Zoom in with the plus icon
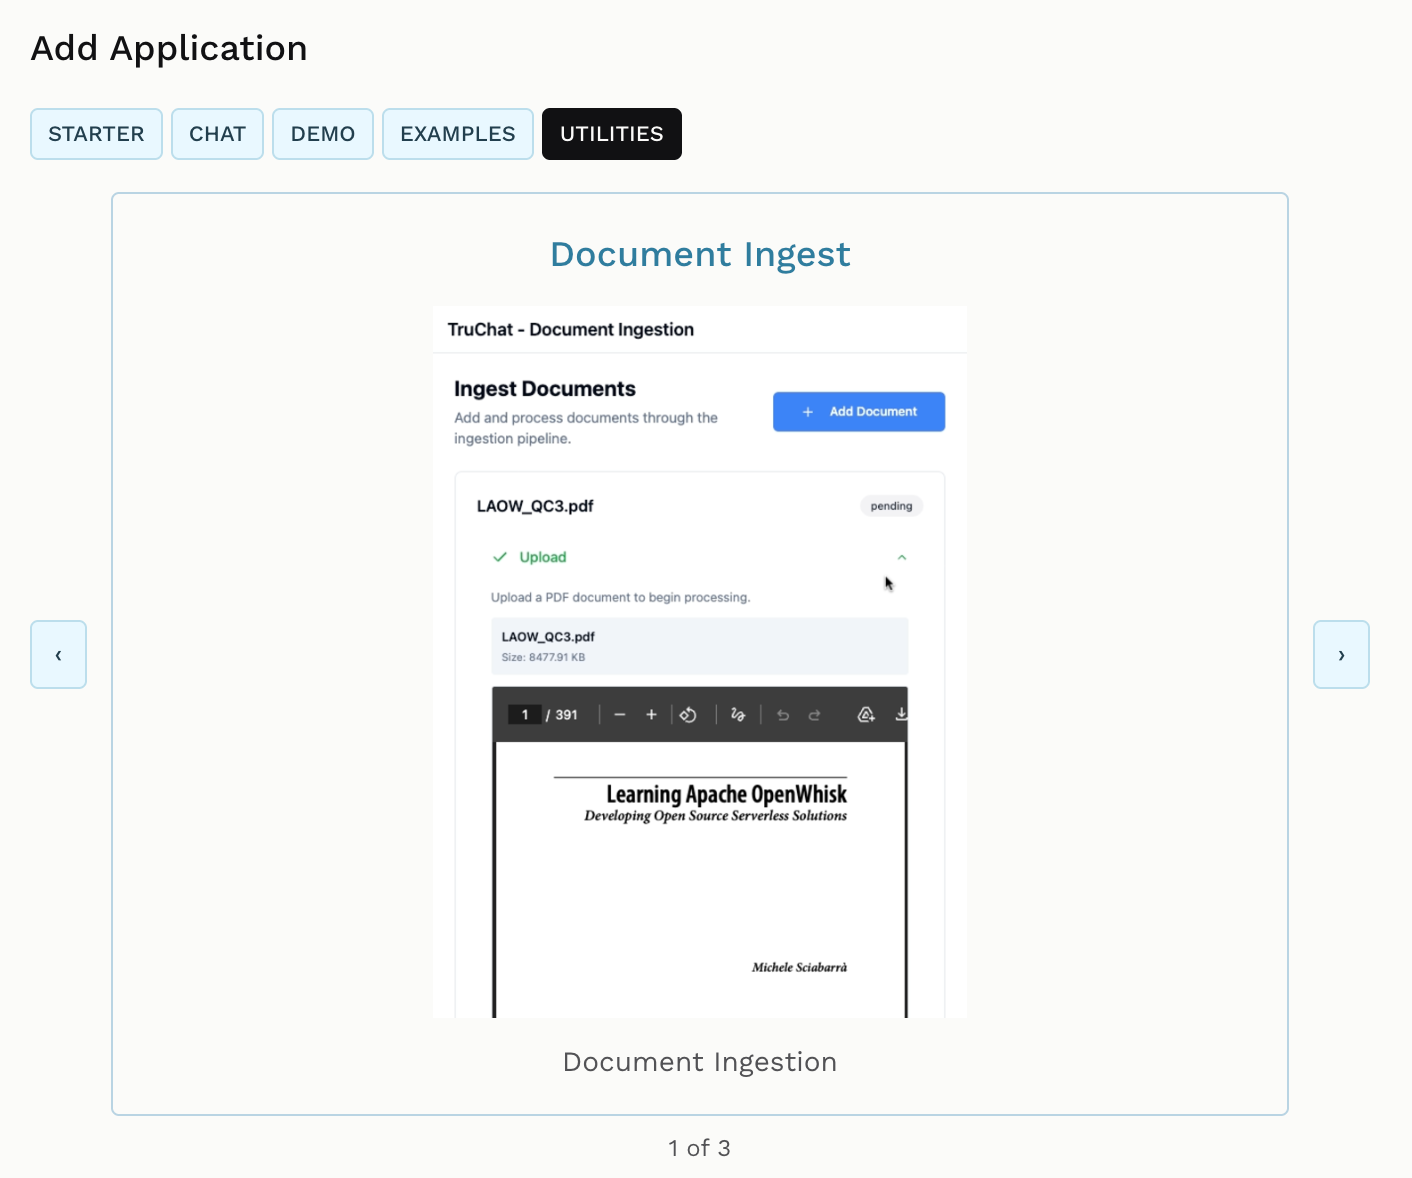The image size is (1412, 1178). (x=651, y=715)
